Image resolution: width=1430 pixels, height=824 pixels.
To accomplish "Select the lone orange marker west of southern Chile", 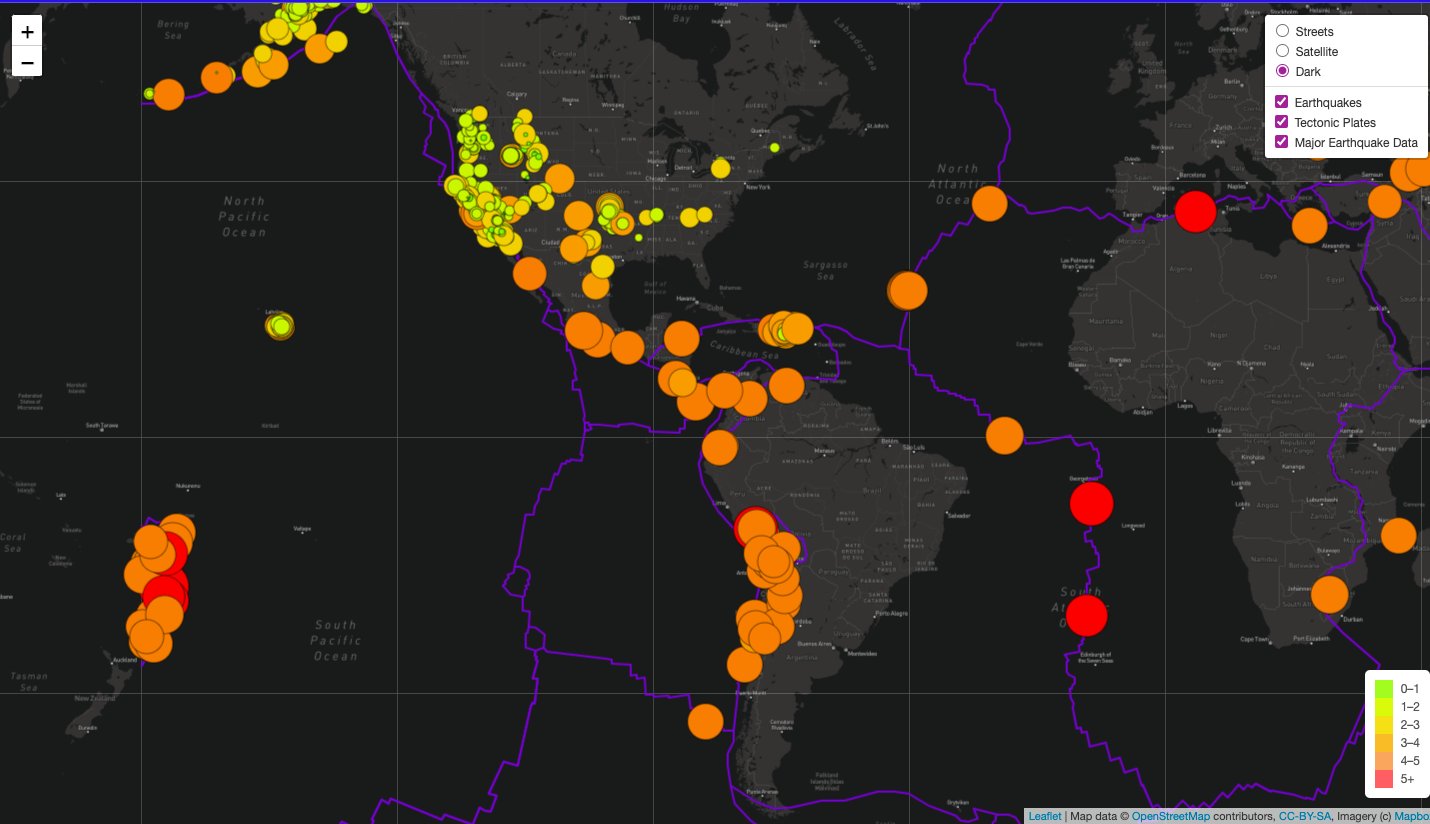I will pos(705,721).
